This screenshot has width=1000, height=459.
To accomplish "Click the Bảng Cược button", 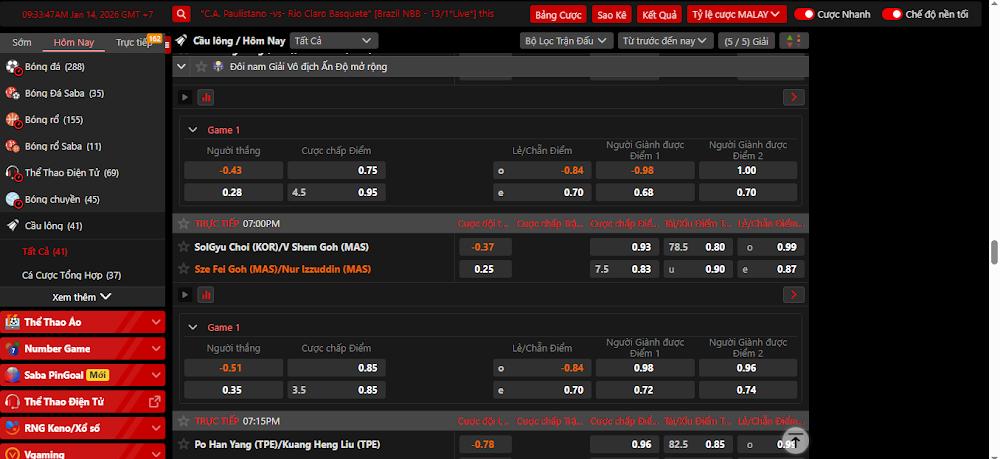I will (558, 15).
